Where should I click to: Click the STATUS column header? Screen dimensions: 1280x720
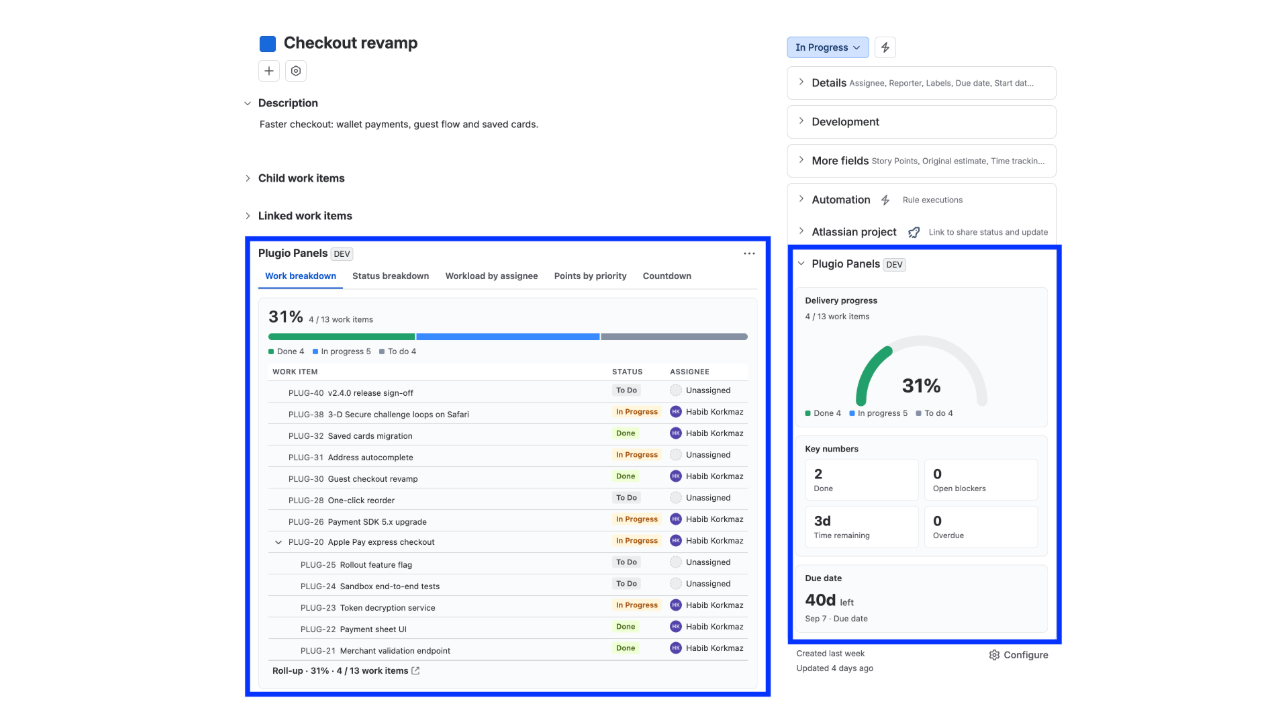(628, 372)
